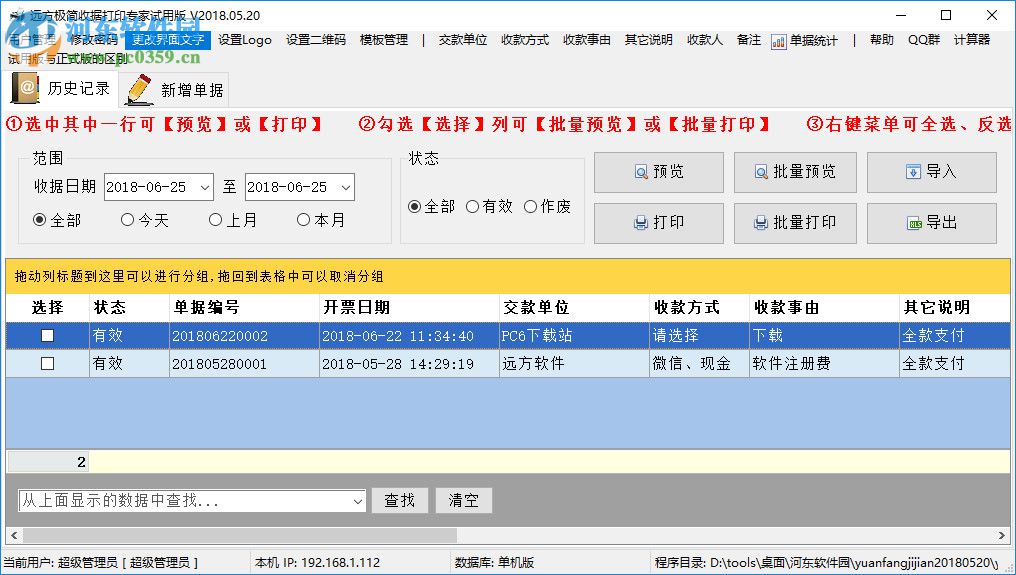Screen dimensions: 1016x575
Task: Open the QQ群 menu item
Action: [924, 40]
